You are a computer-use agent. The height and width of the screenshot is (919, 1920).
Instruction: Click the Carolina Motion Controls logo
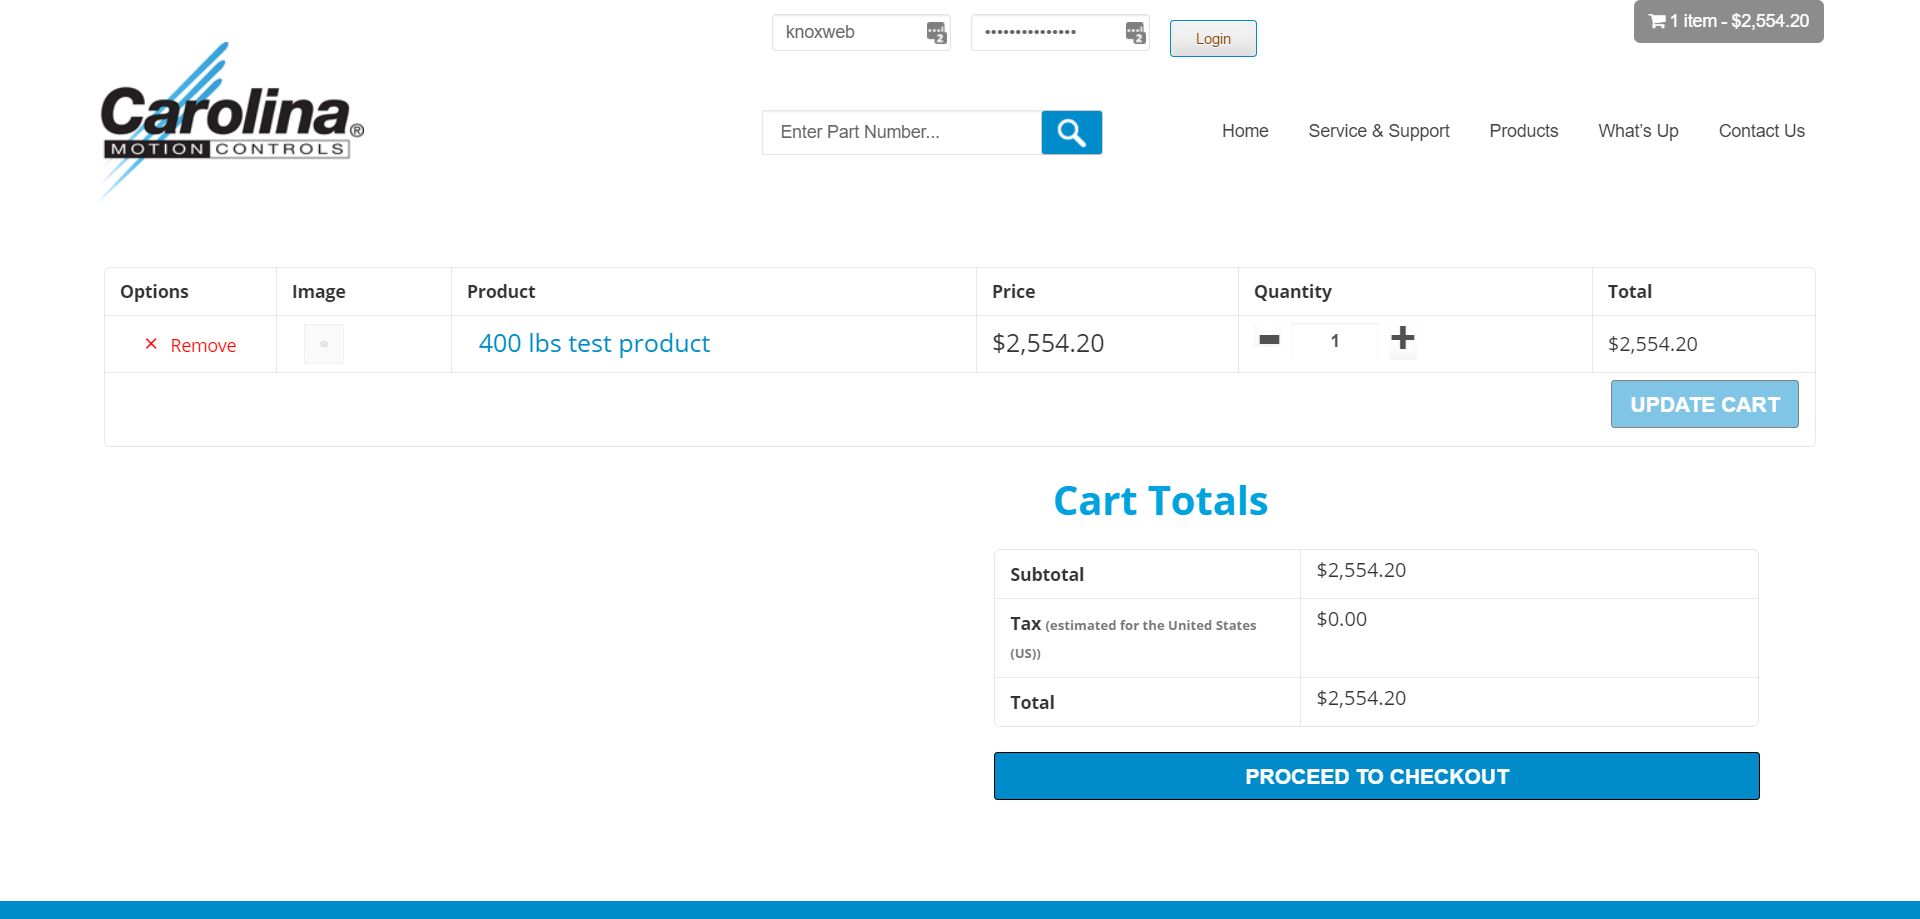coord(231,121)
